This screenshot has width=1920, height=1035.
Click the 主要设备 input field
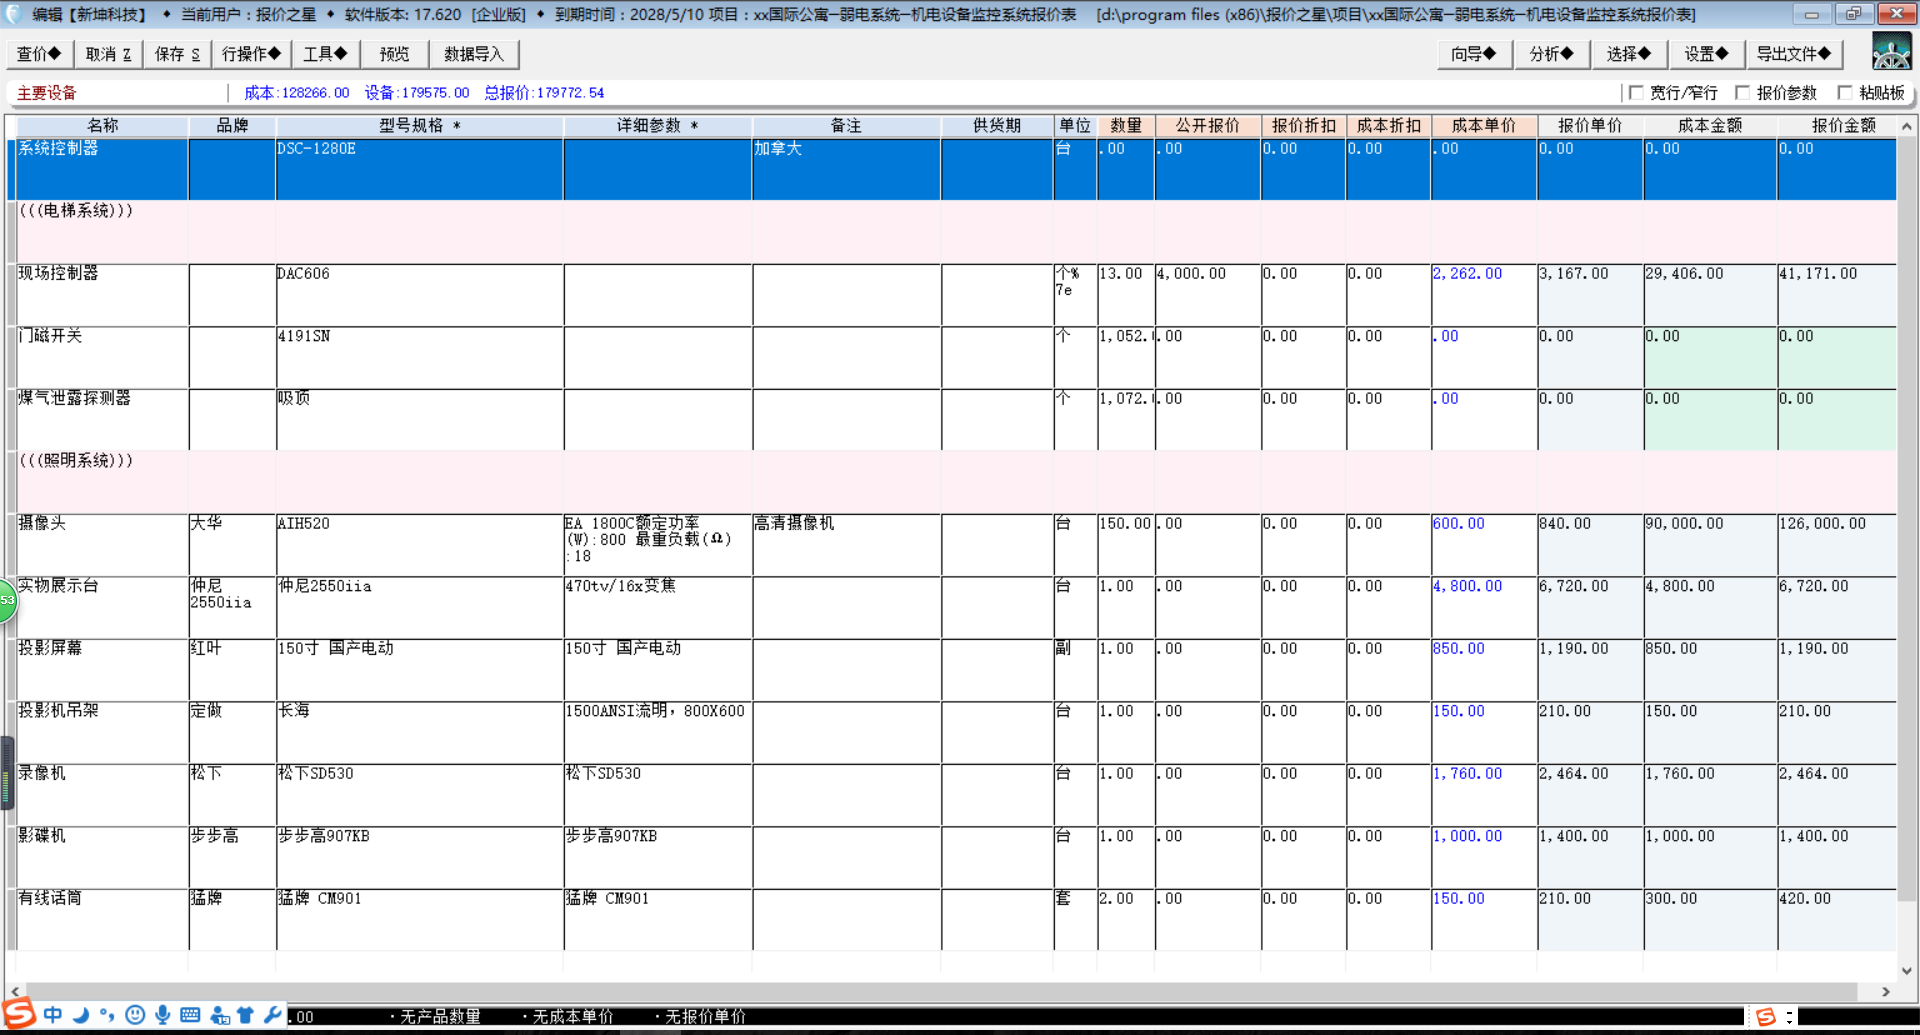click(118, 92)
